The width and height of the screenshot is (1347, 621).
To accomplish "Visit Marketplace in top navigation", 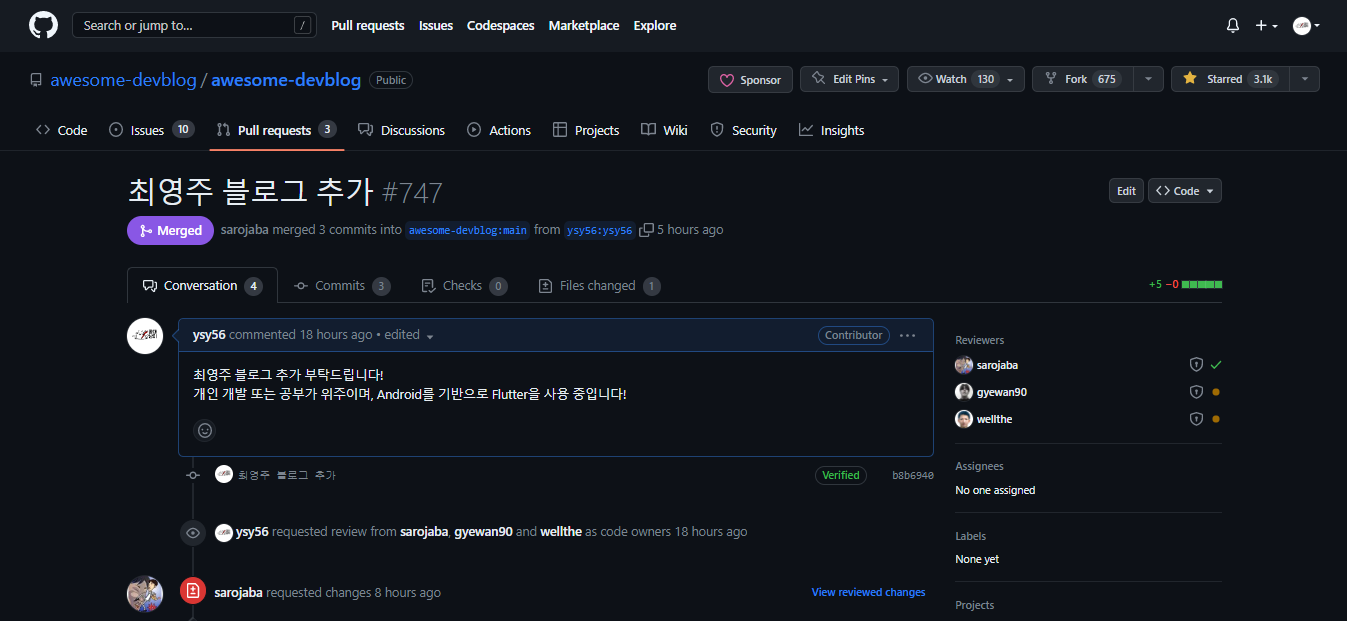I will click(x=584, y=26).
